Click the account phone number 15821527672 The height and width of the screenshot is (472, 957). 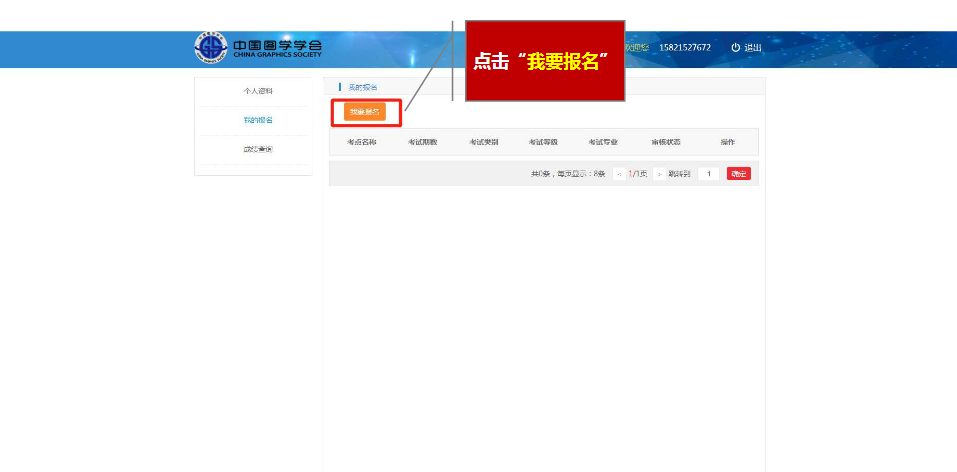pyautogui.click(x=685, y=48)
